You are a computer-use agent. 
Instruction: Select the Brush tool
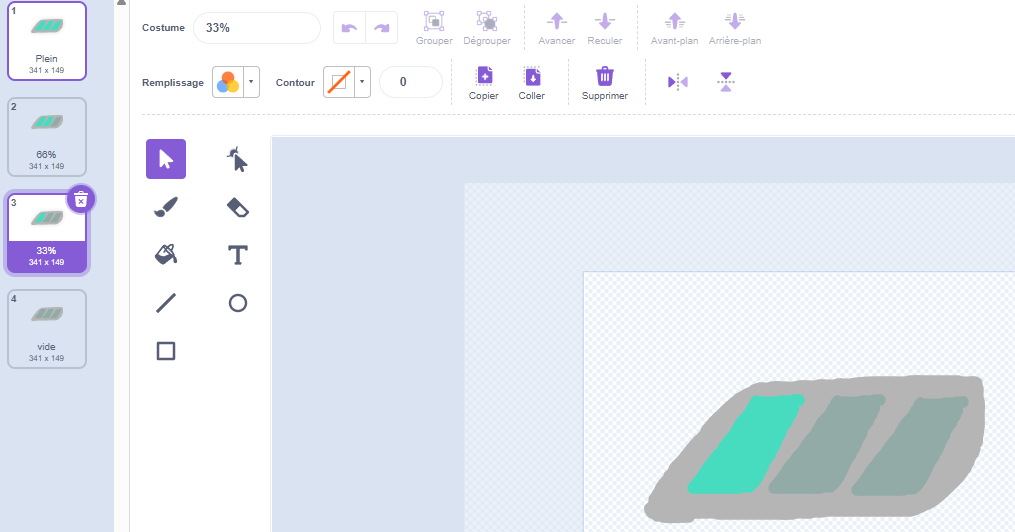[166, 207]
